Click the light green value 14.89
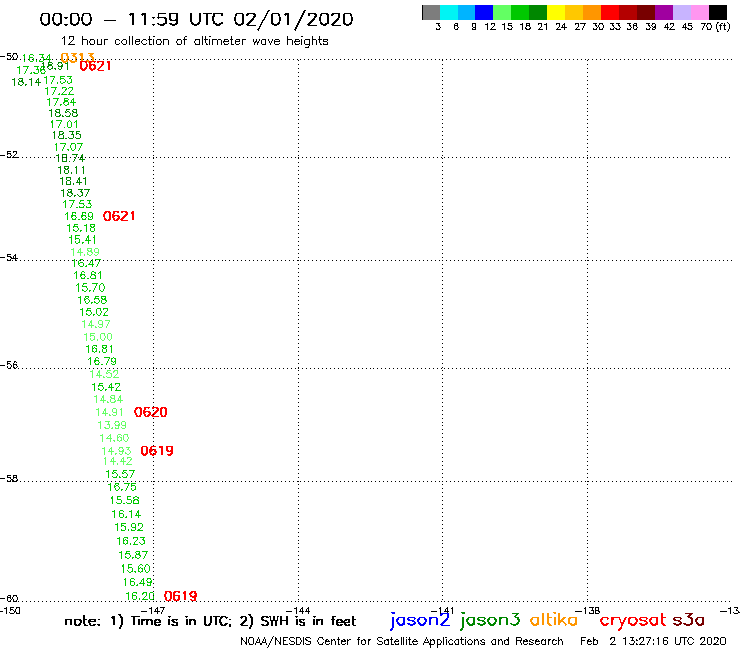The width and height of the screenshot is (740, 650). pos(85,252)
